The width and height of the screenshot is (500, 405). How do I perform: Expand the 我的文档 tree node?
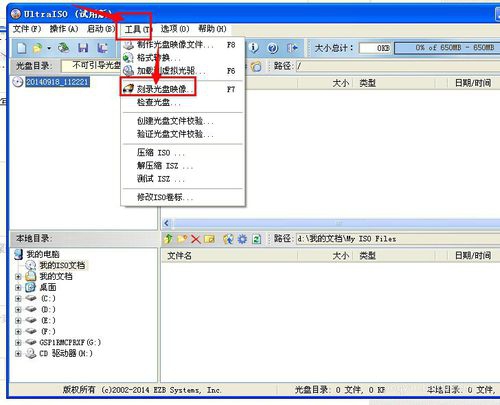(x=18, y=276)
